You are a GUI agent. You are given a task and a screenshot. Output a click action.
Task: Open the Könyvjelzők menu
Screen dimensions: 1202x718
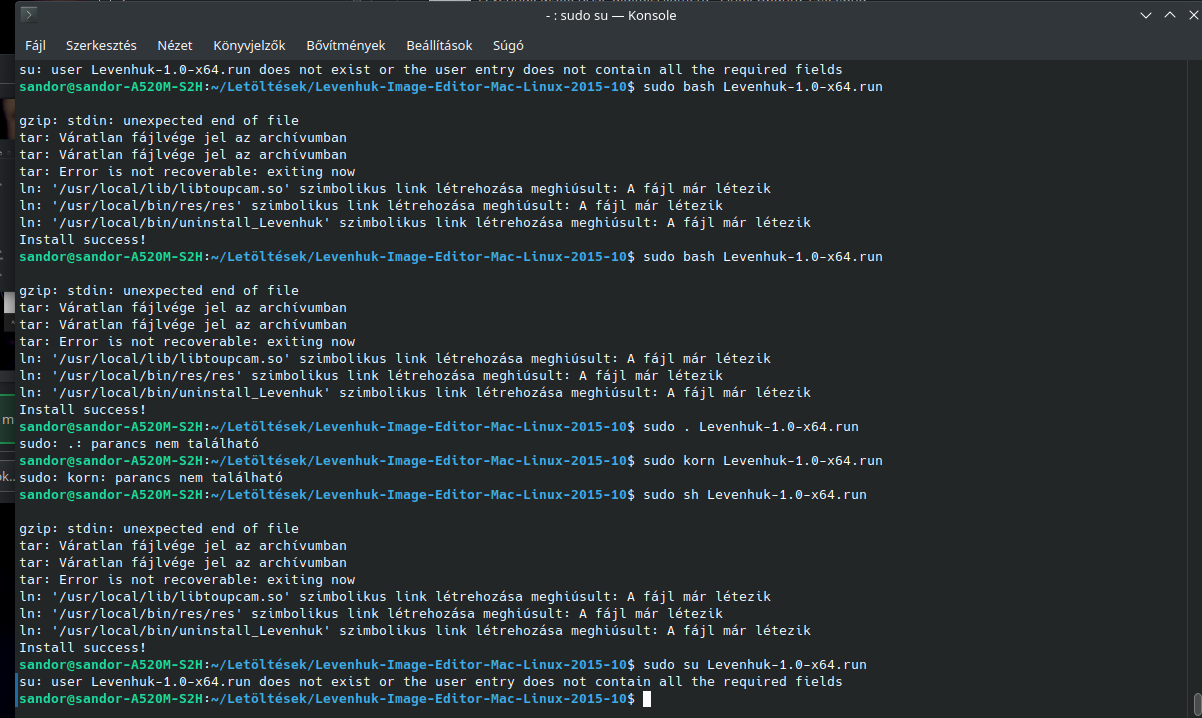[249, 45]
